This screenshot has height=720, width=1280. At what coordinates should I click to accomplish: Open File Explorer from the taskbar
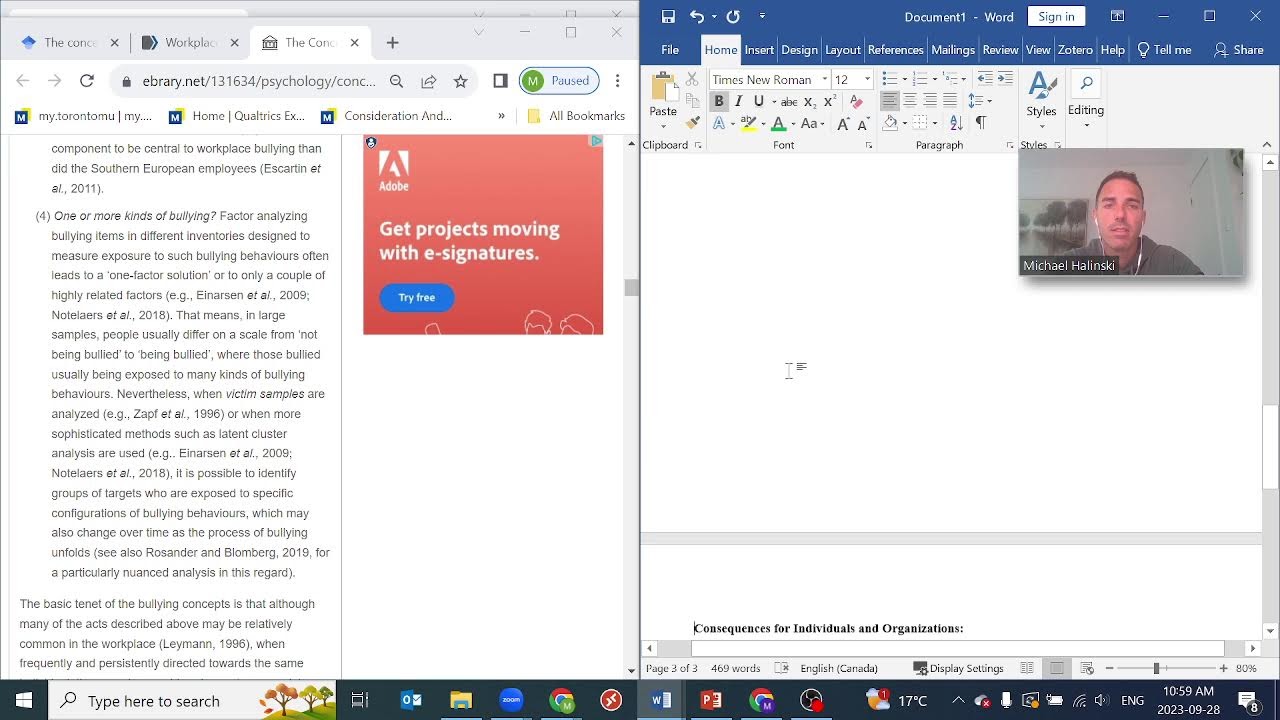461,700
